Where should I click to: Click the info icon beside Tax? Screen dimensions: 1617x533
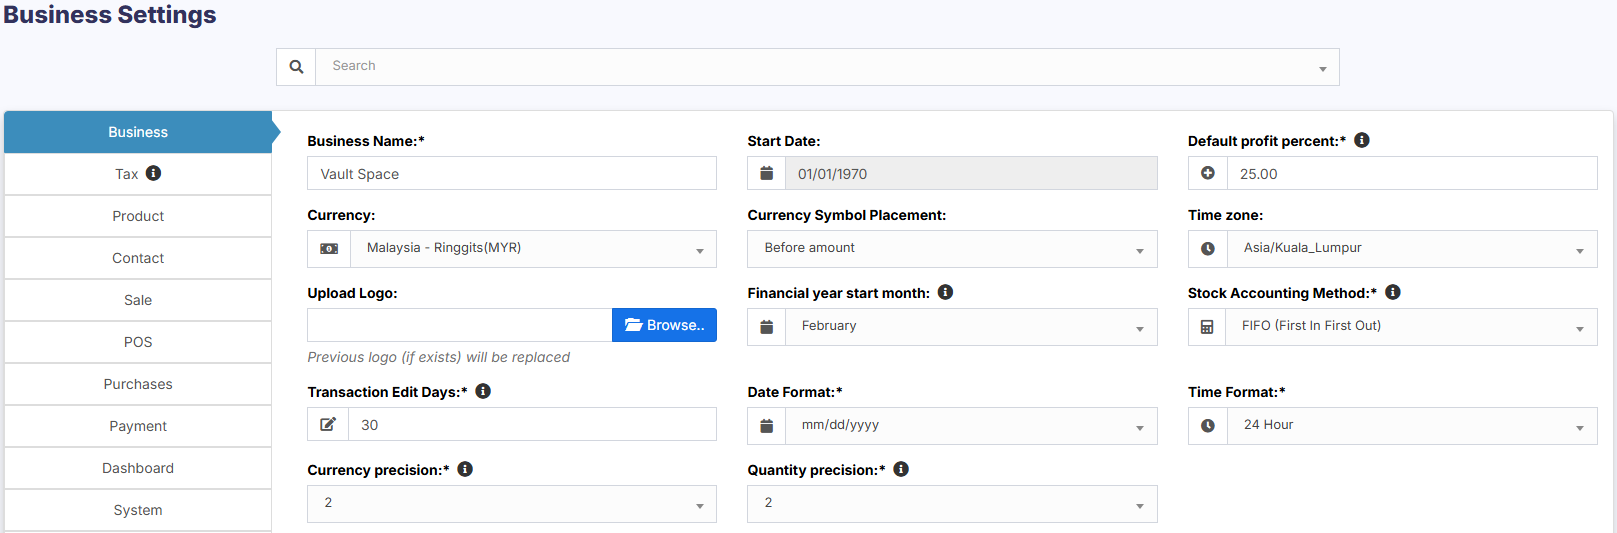pos(153,173)
